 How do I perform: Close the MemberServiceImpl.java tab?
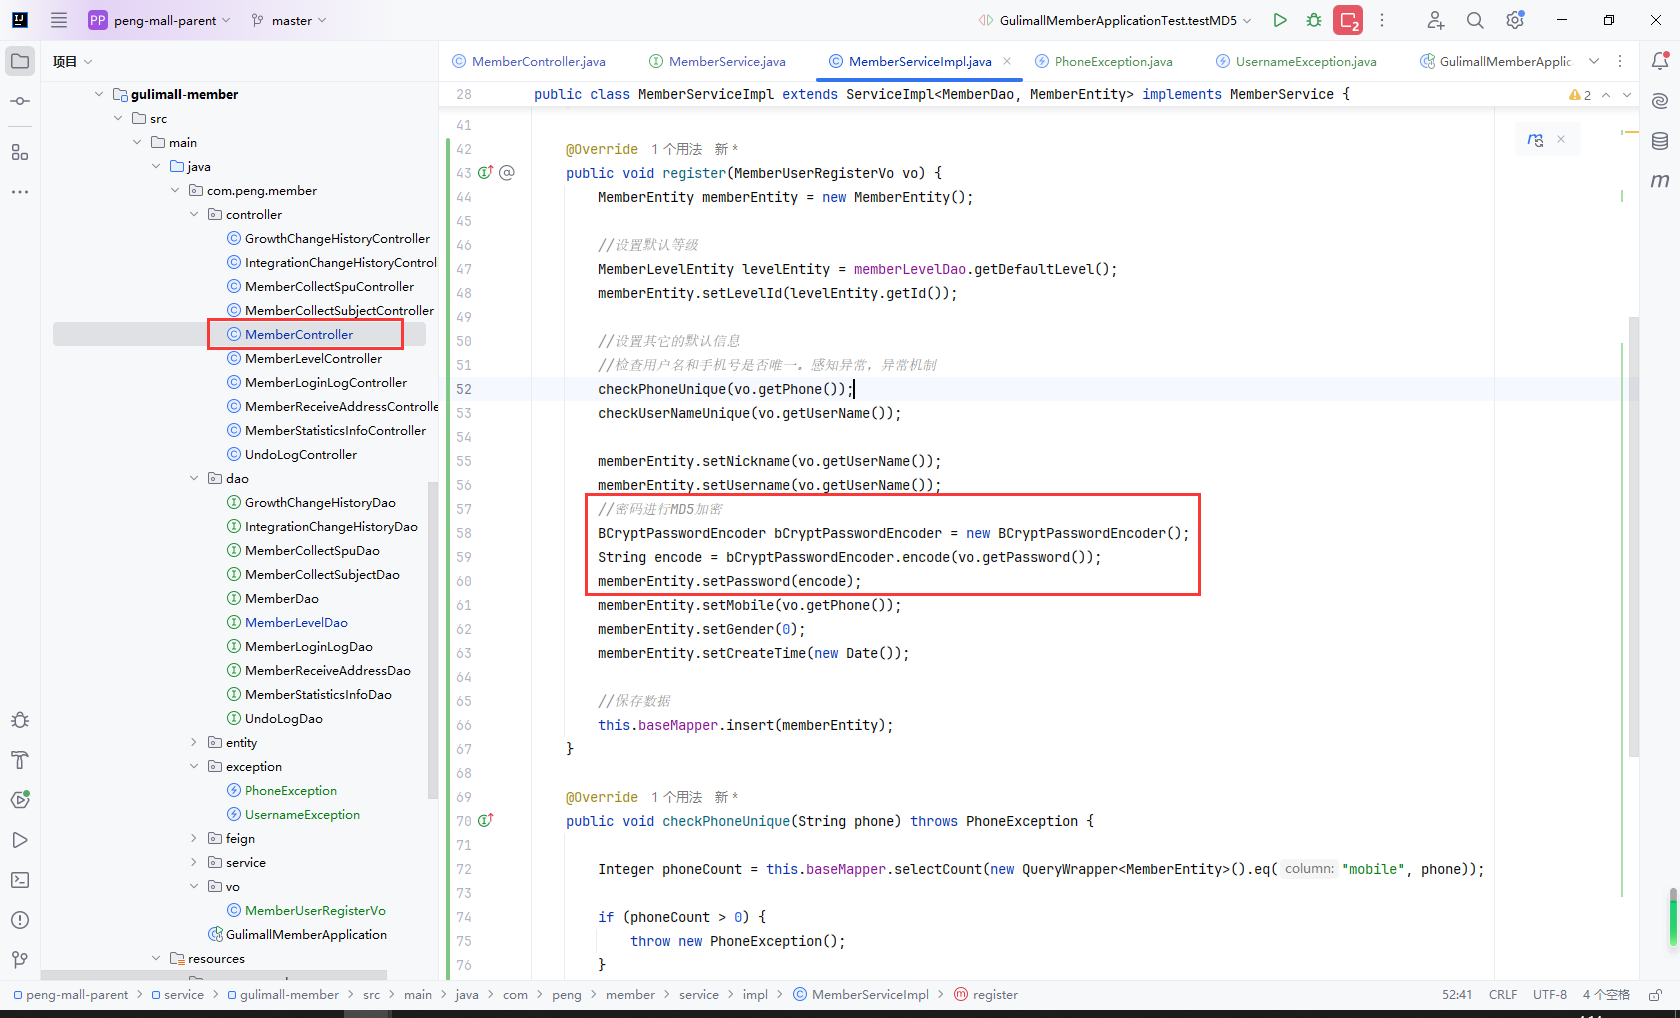[x=1007, y=61]
